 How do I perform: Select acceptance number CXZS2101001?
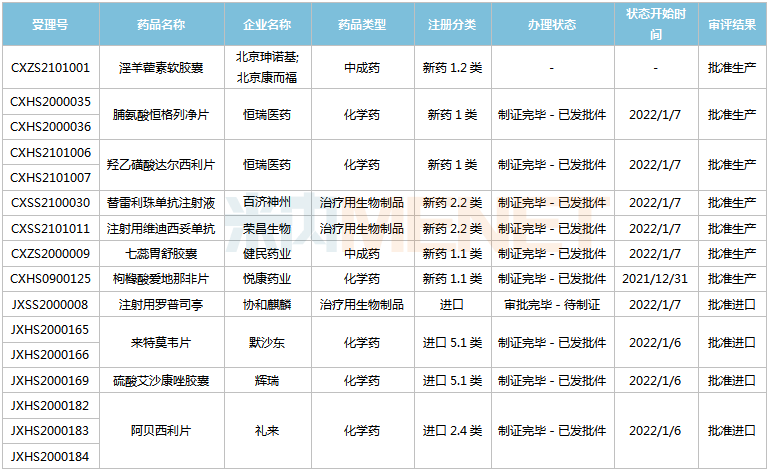50,68
